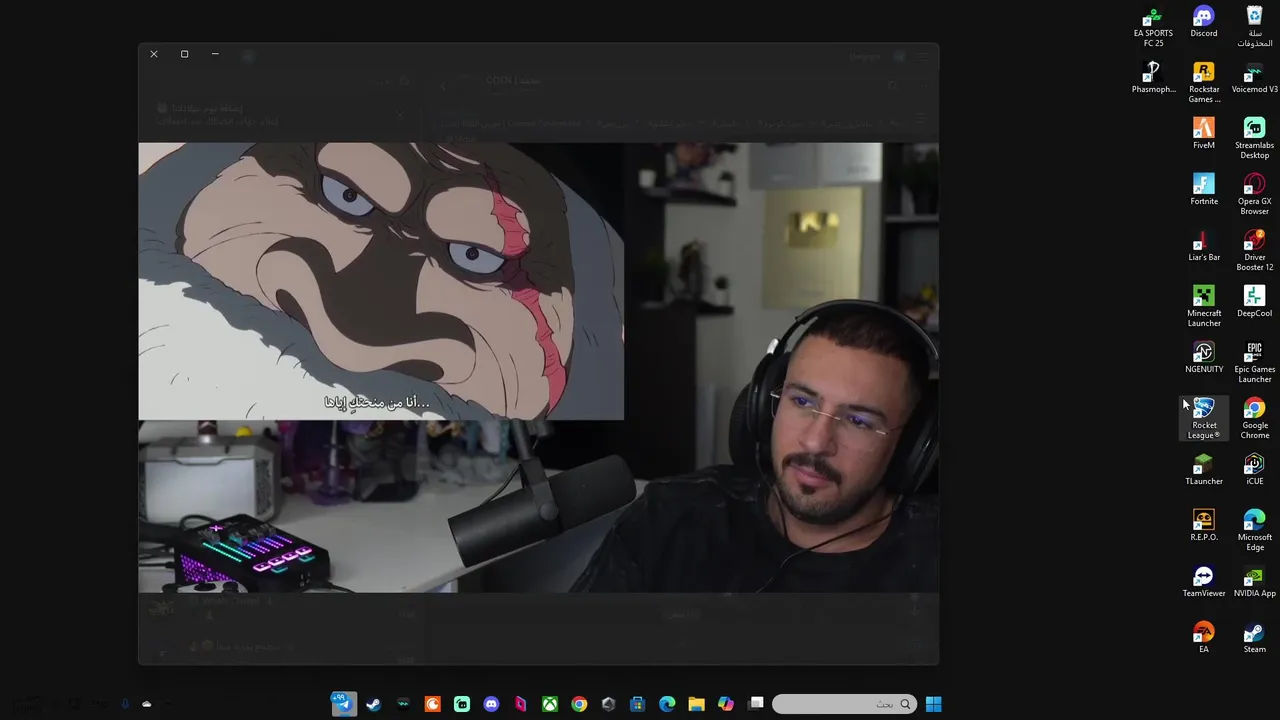Minimize the media viewer window
Viewport: 1280px width, 720px height.
pyautogui.click(x=215, y=54)
